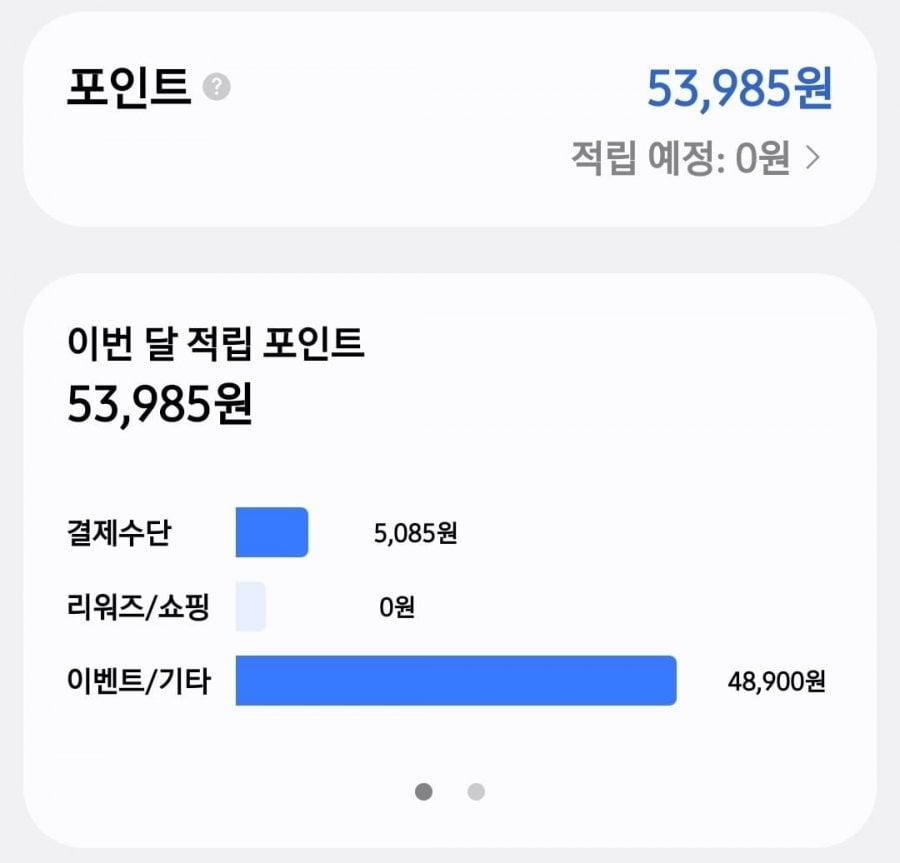Click the 포인트 heading text
The width and height of the screenshot is (900, 863).
(x=129, y=87)
